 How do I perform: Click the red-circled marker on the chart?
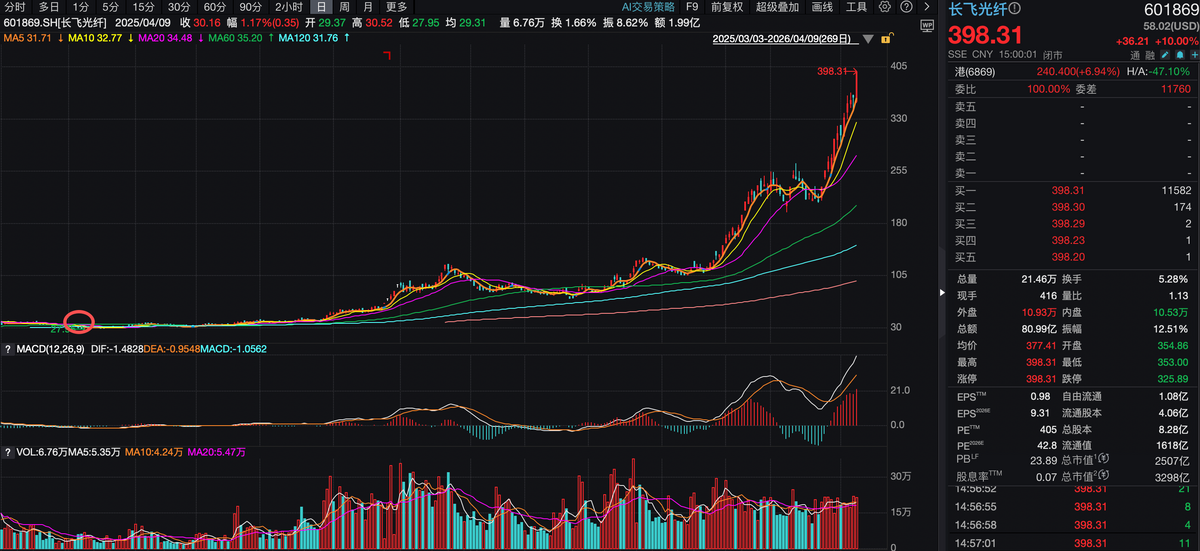pyautogui.click(x=78, y=323)
